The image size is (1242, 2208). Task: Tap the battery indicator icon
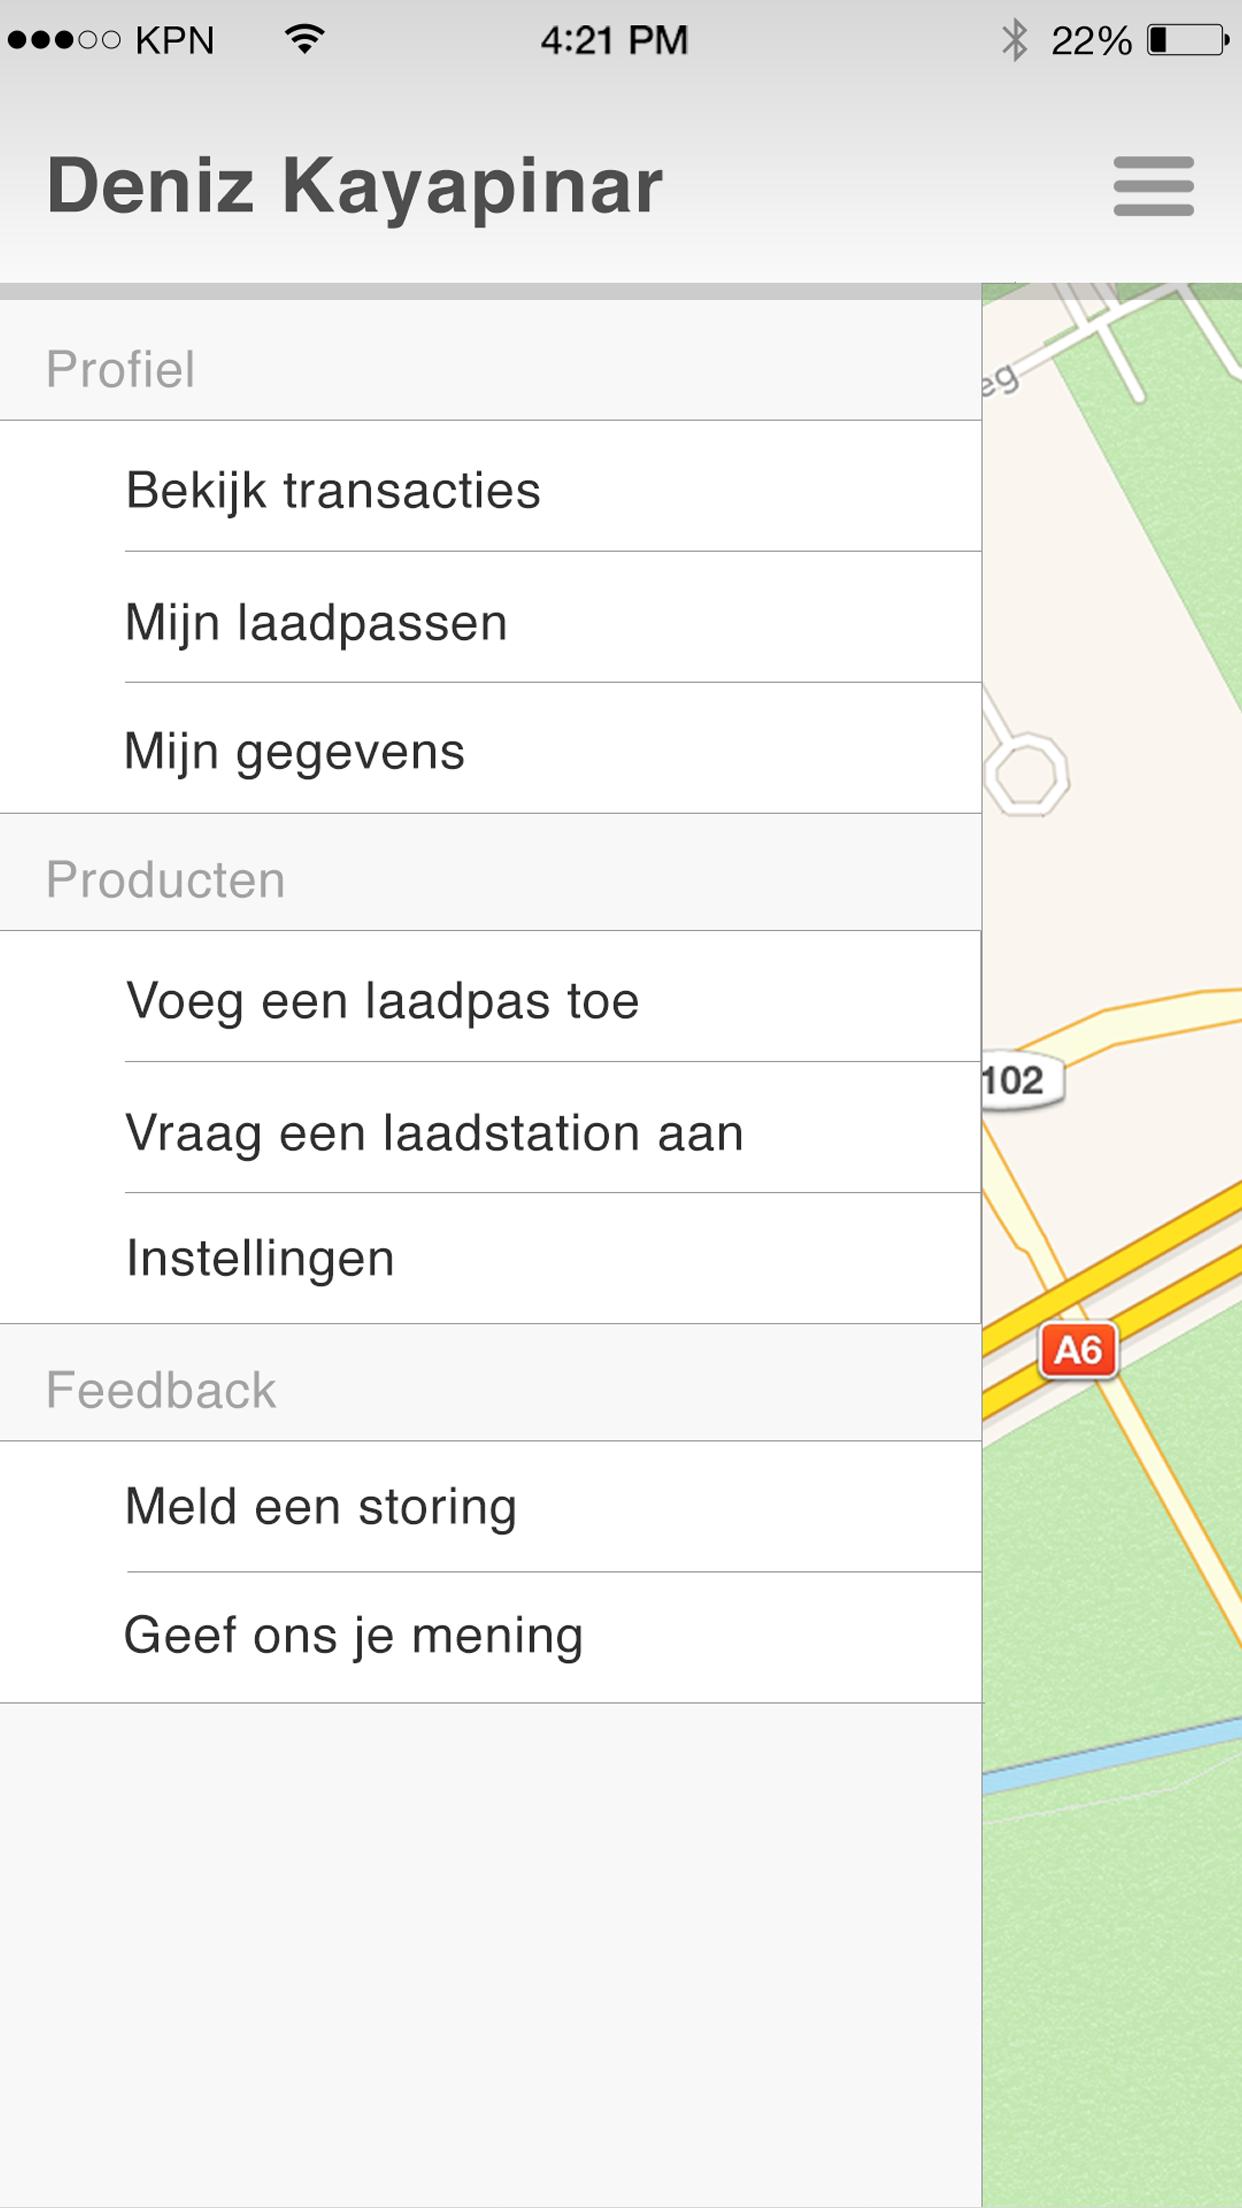click(x=1187, y=41)
